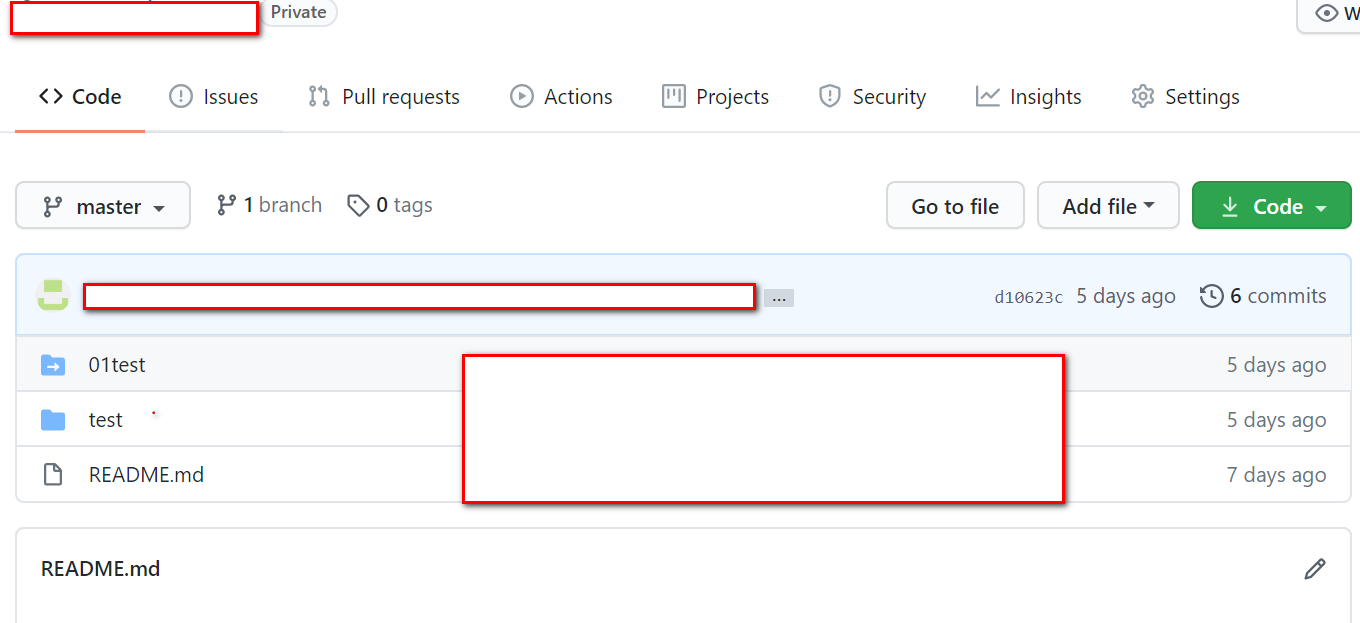Switch to the Issues tab

tap(214, 97)
